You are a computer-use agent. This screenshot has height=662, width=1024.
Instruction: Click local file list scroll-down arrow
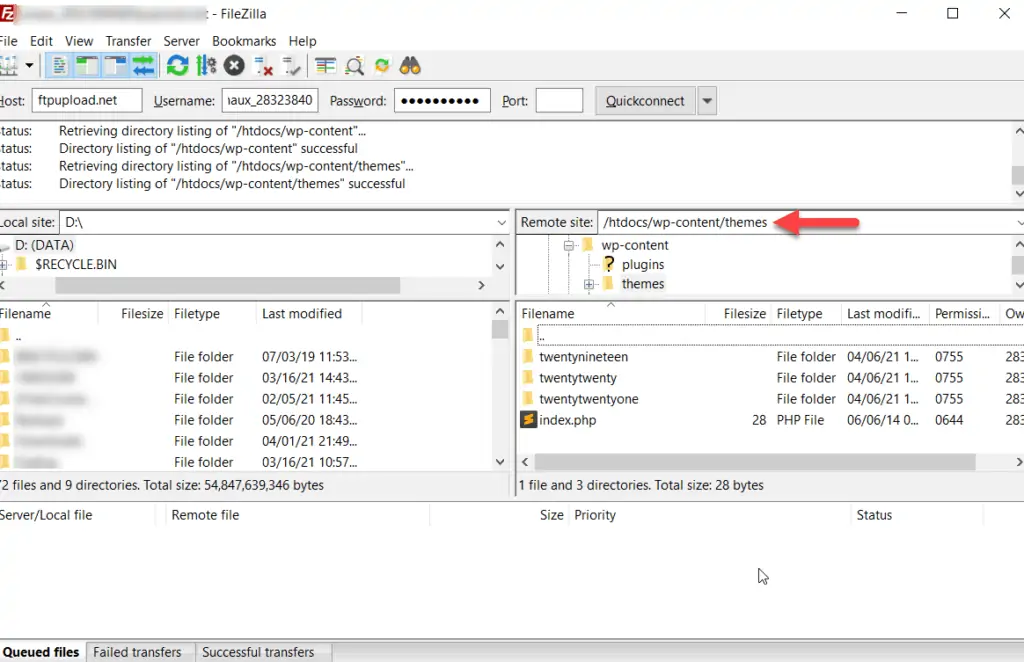click(500, 462)
